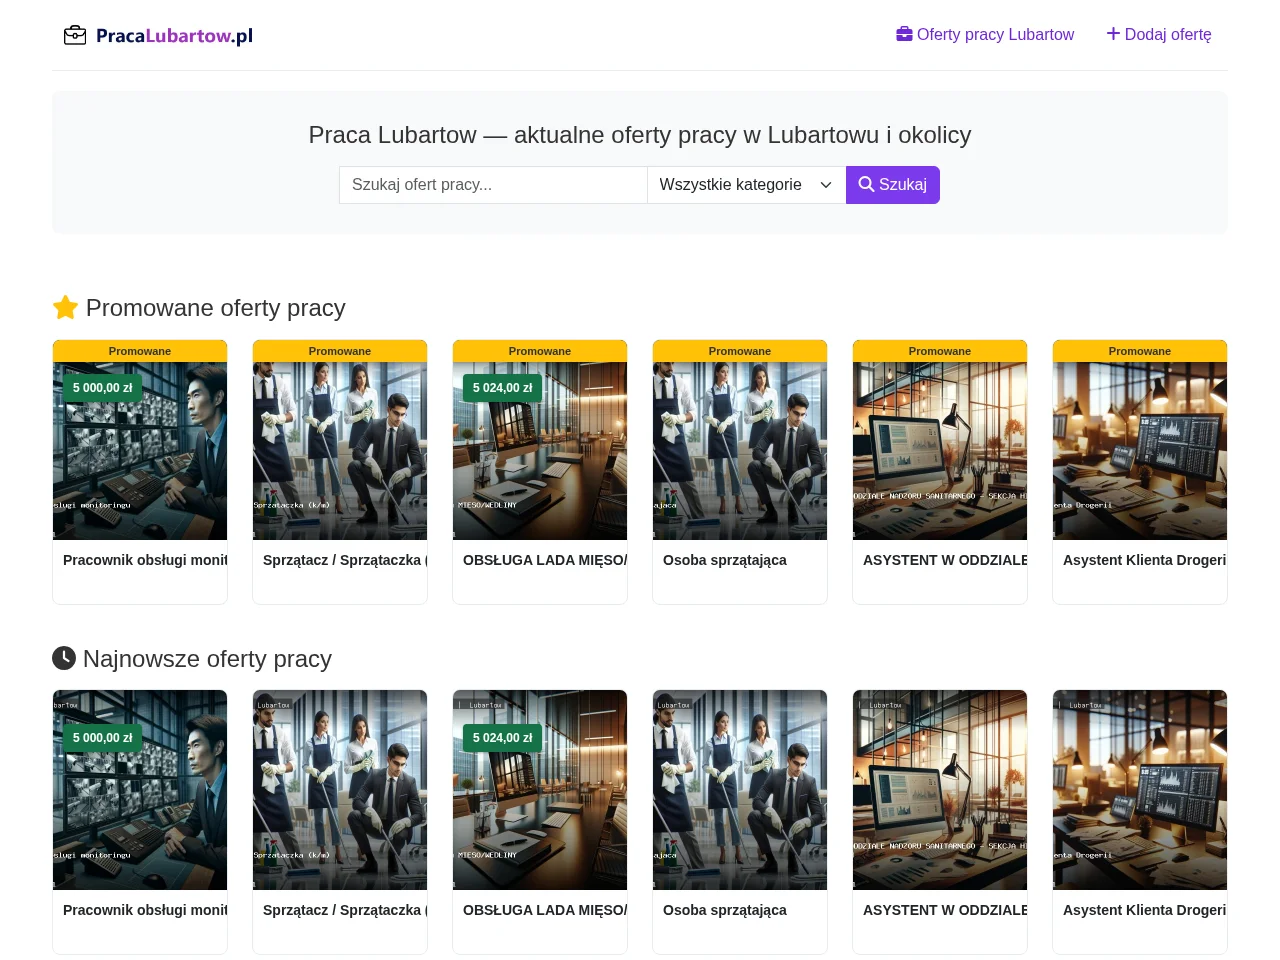Click ASYSTENT W ODDZIALE title under Najnowsze oferty
This screenshot has width=1280, height=960.
click(x=945, y=910)
